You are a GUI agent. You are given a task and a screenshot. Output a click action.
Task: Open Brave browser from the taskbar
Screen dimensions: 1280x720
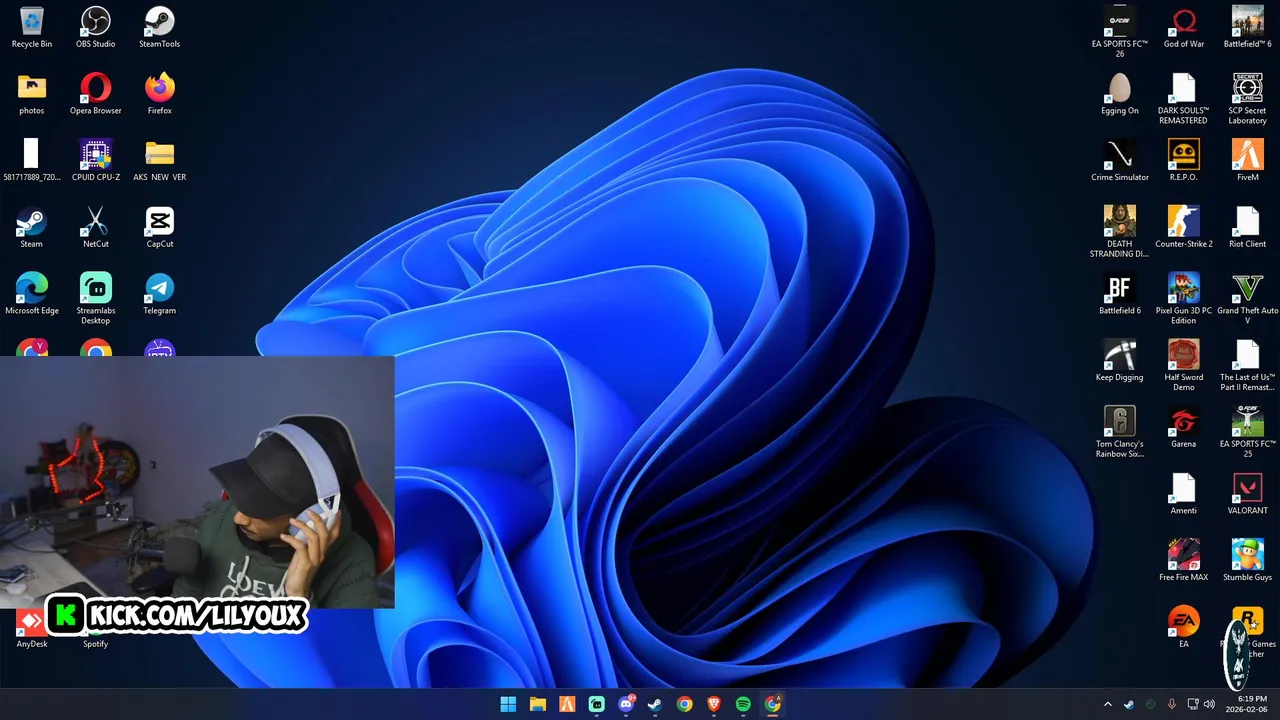[714, 704]
